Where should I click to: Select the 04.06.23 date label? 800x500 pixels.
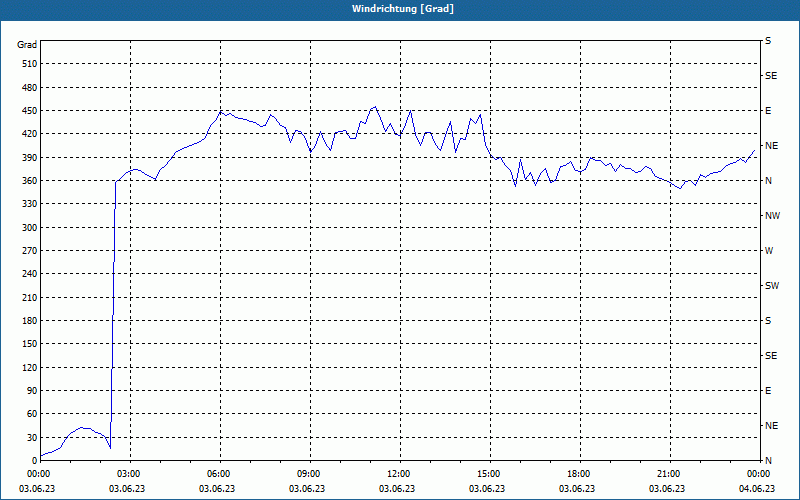(757, 489)
